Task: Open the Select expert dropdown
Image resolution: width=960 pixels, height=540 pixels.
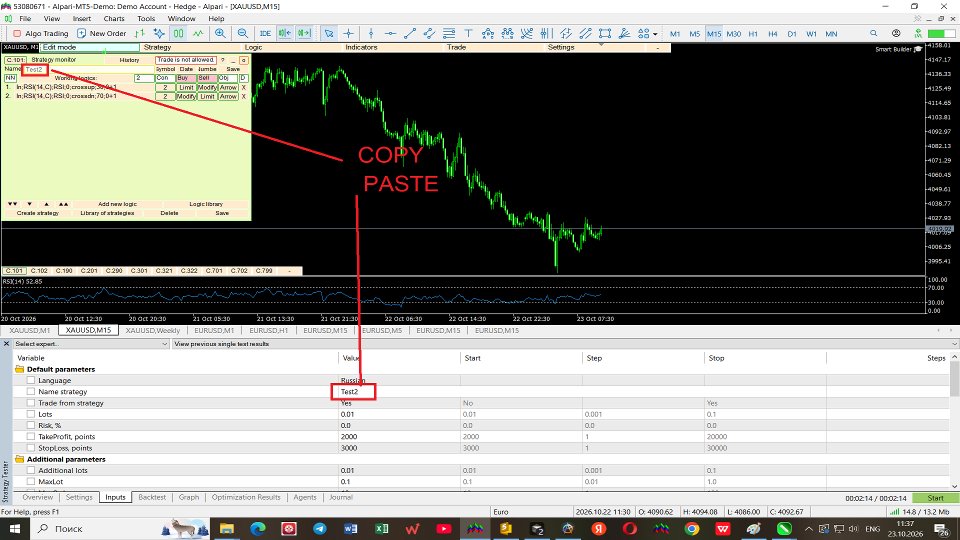Action: point(91,344)
